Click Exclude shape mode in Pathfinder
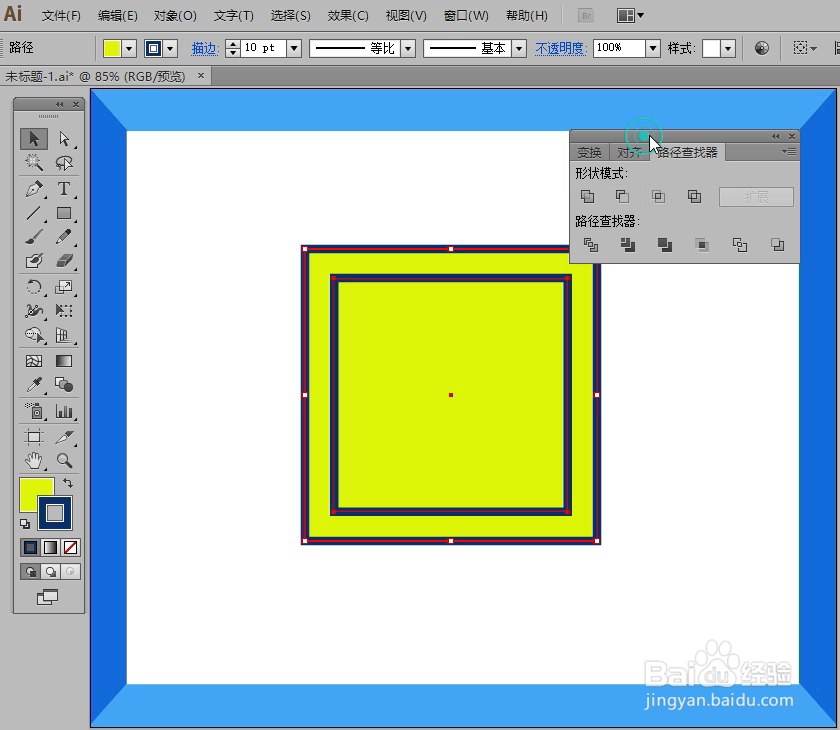 pos(694,197)
